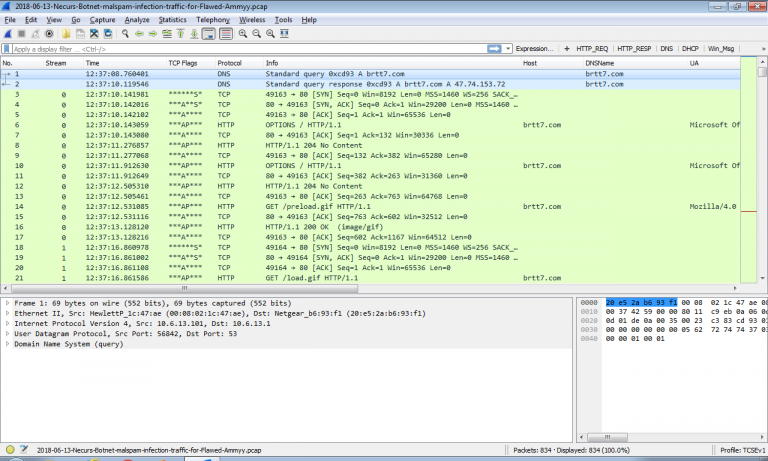Expand the Frame 1 details row
768x461 pixels.
click(x=7, y=303)
